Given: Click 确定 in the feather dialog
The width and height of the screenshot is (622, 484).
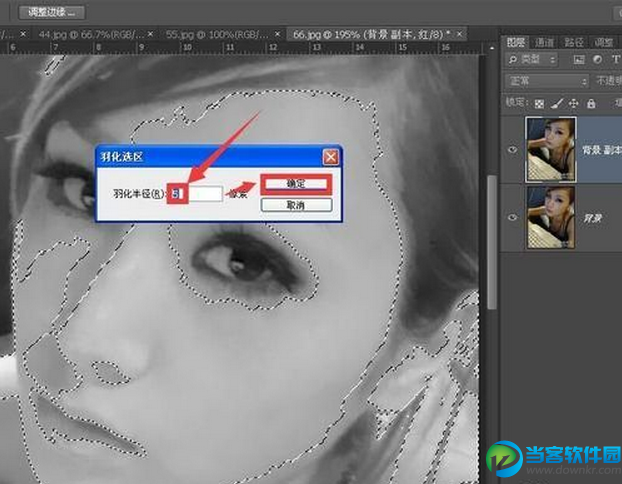Looking at the screenshot, I should pyautogui.click(x=296, y=184).
